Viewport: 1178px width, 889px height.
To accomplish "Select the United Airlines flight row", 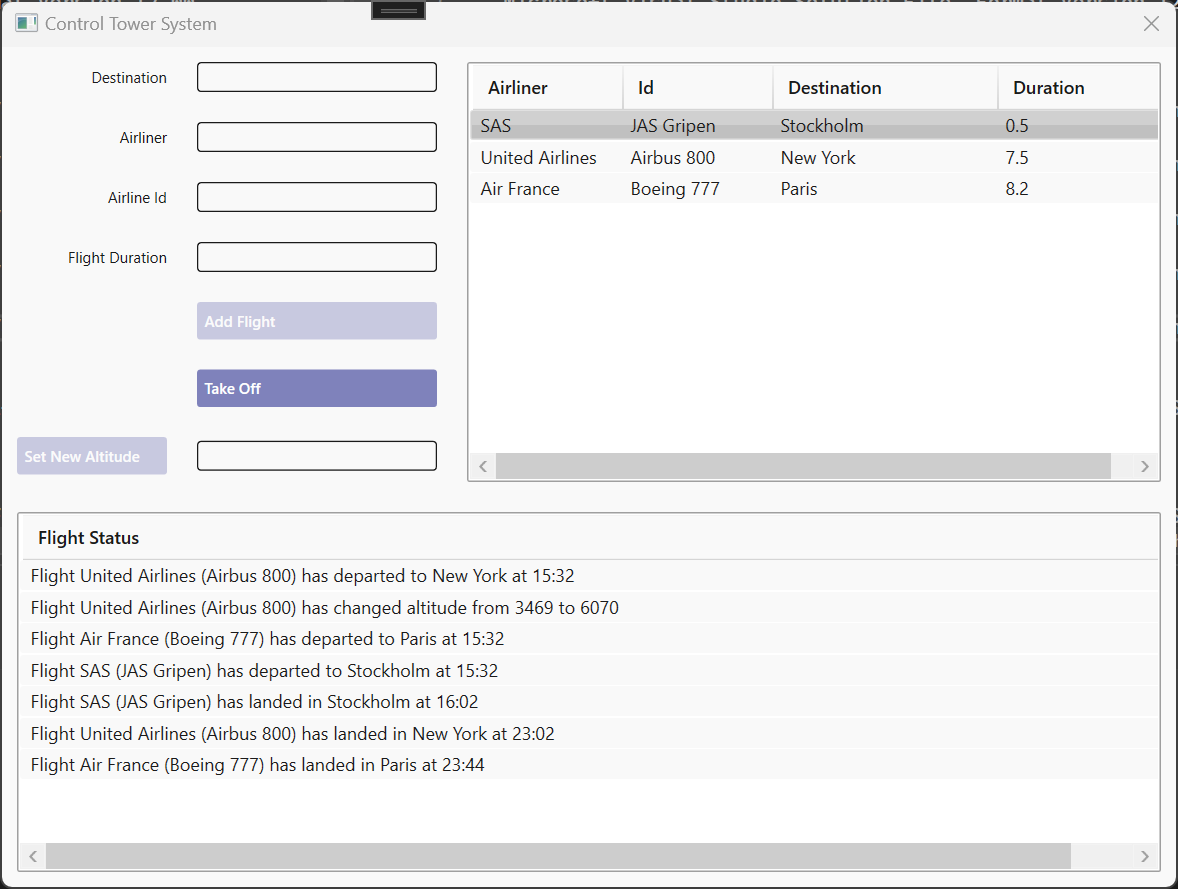I will tap(814, 158).
